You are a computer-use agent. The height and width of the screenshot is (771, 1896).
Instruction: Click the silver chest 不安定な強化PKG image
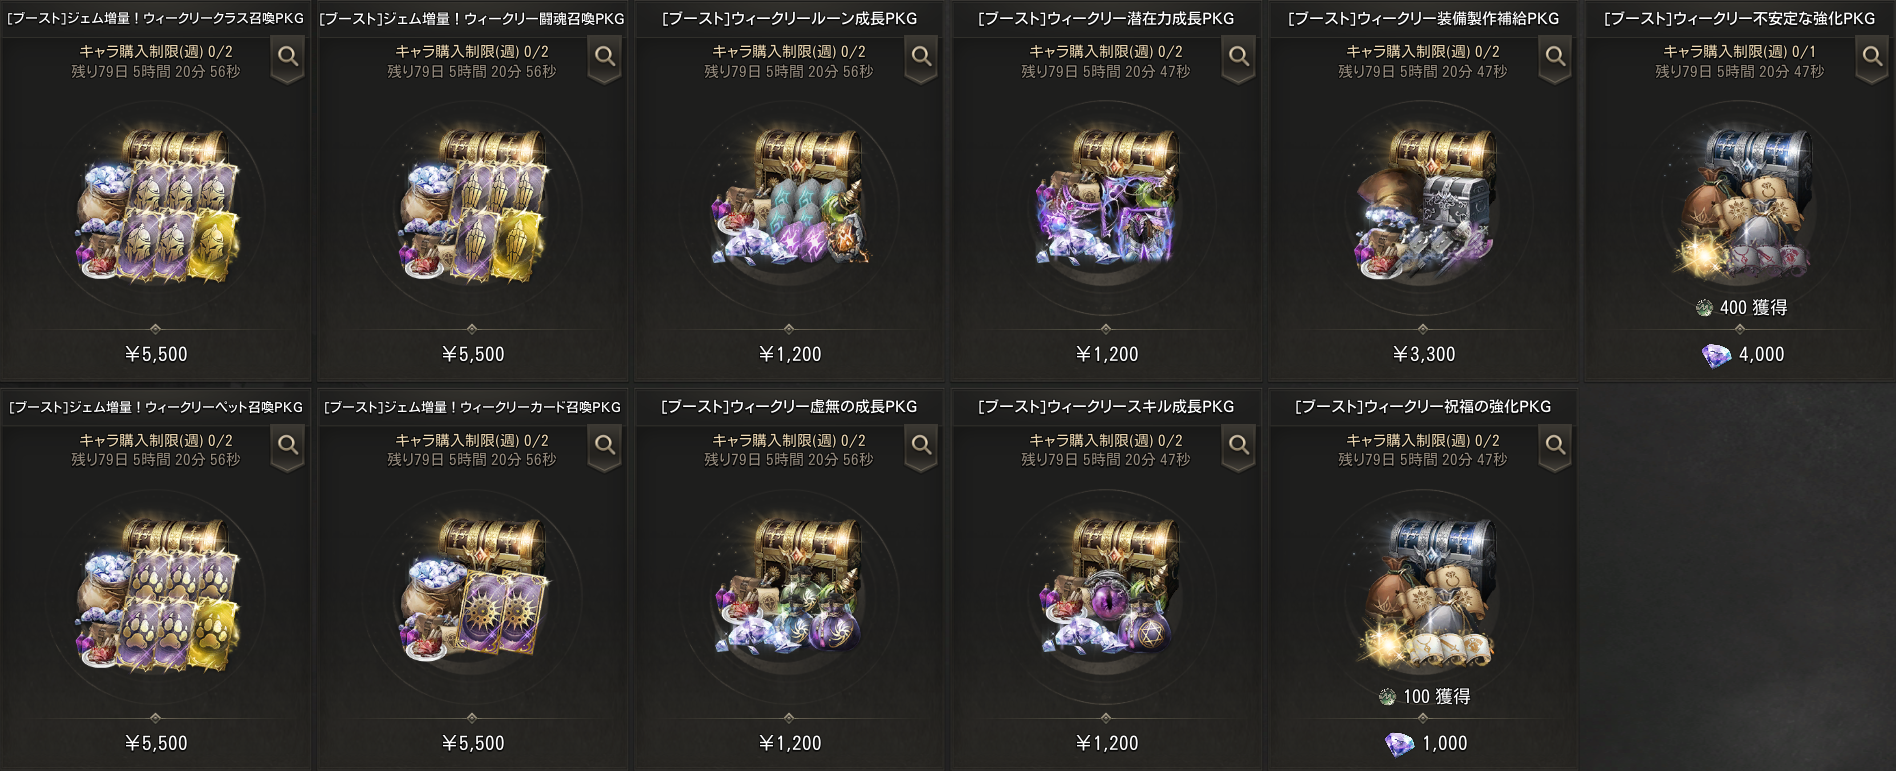(x=1741, y=204)
